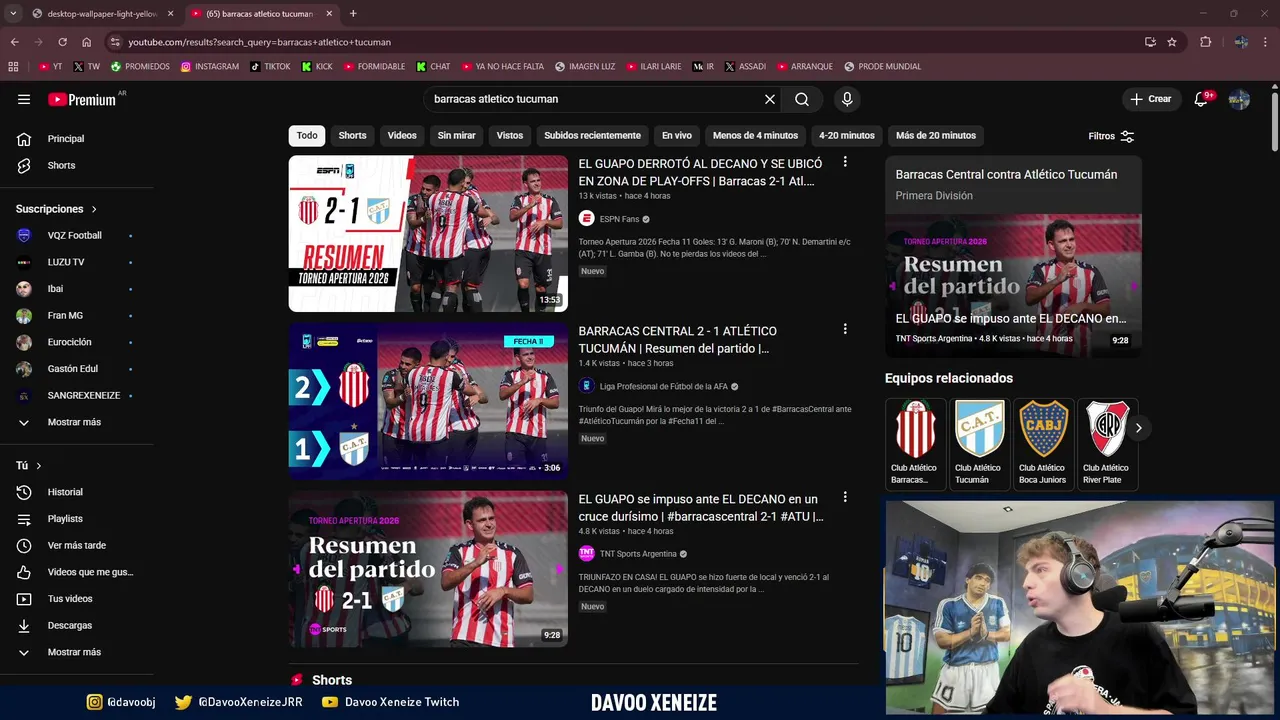Screen dimensions: 1280x720
Task: Open the Liga Profesional FECHA 11 thumbnail
Action: point(428,401)
